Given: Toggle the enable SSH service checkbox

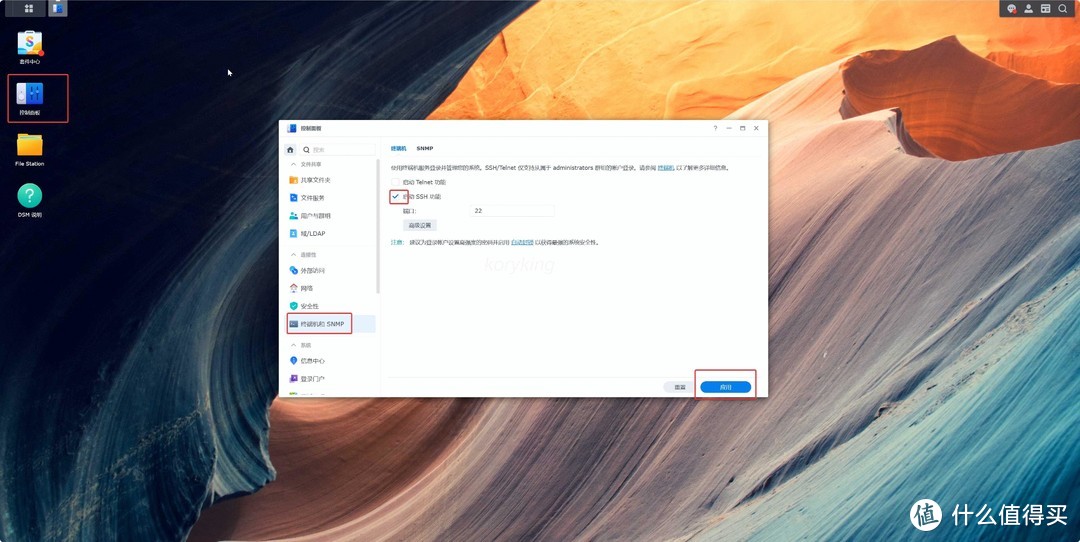Looking at the screenshot, I should click(396, 196).
